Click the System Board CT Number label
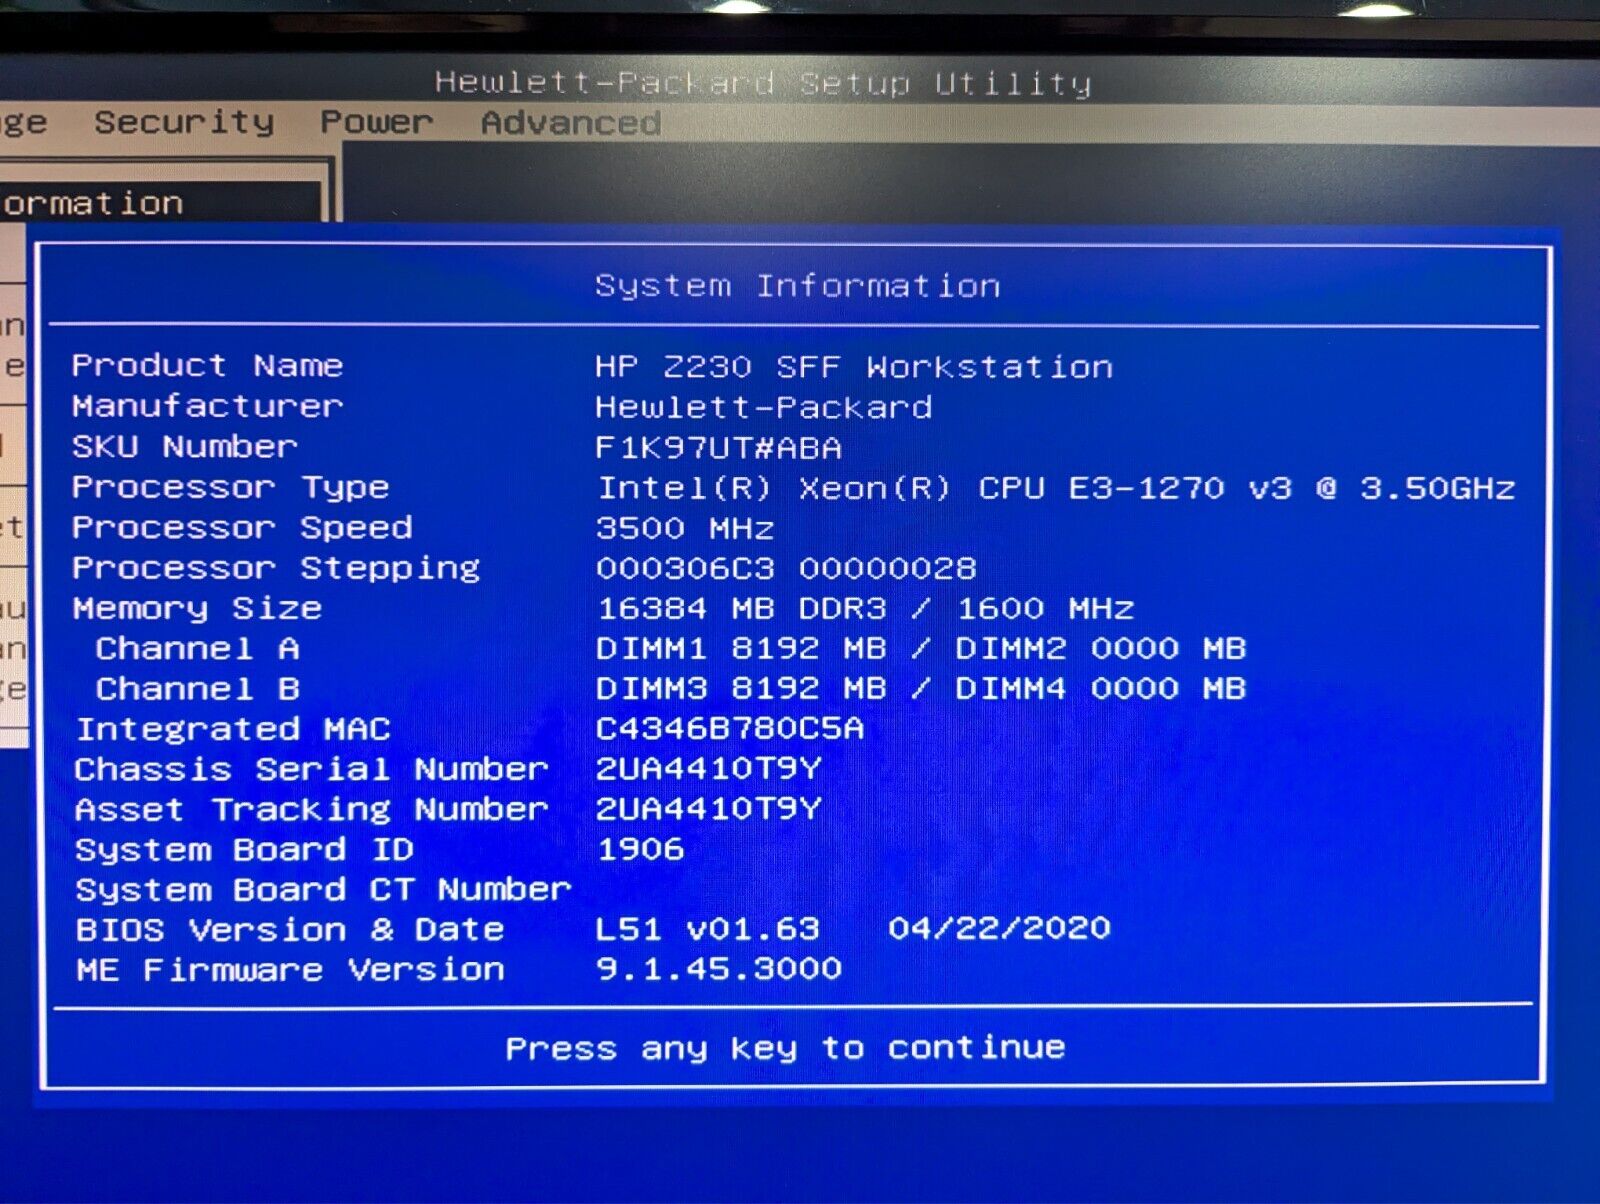 pos(323,890)
